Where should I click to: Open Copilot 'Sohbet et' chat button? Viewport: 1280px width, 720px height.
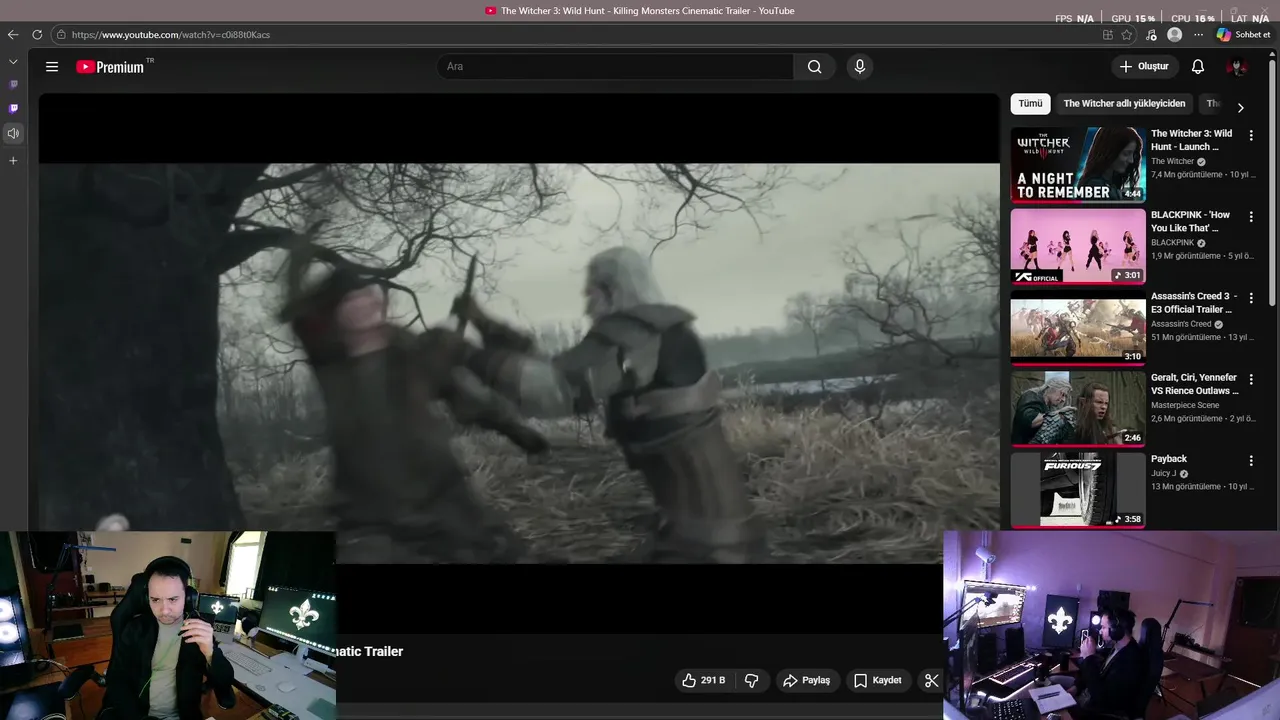click(1243, 34)
